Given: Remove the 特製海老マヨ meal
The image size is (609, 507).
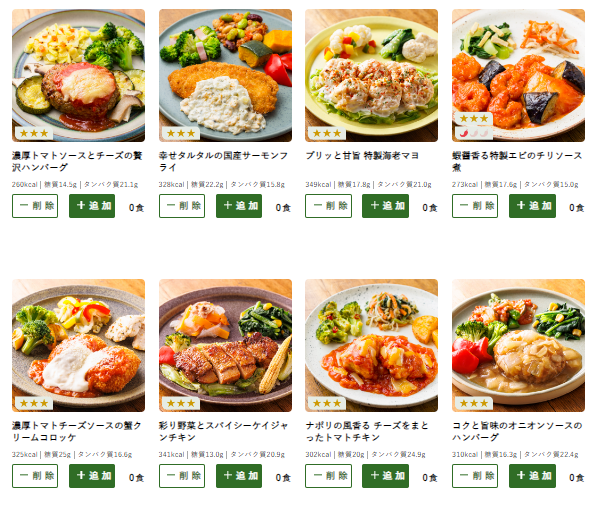Looking at the screenshot, I should tap(329, 206).
